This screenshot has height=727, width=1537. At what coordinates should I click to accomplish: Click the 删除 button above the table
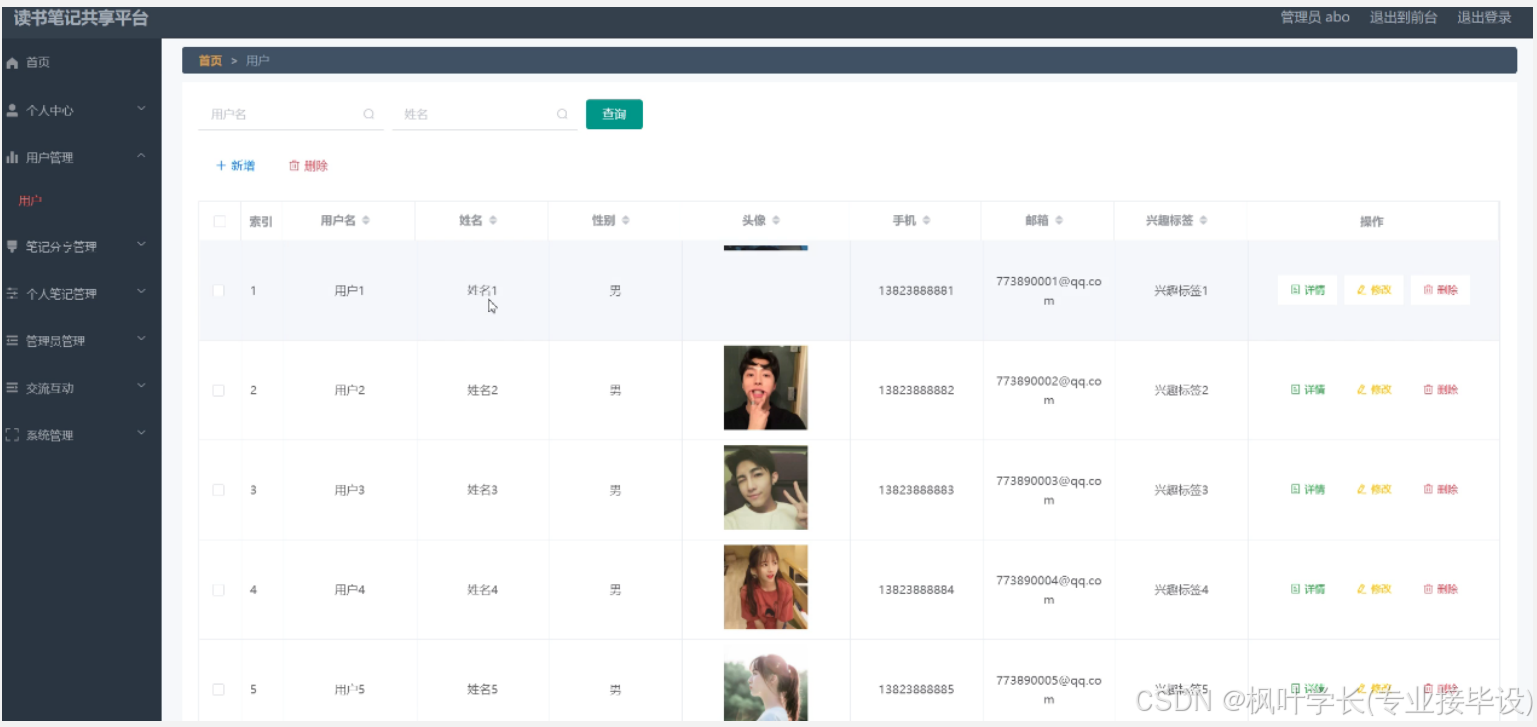(x=308, y=166)
